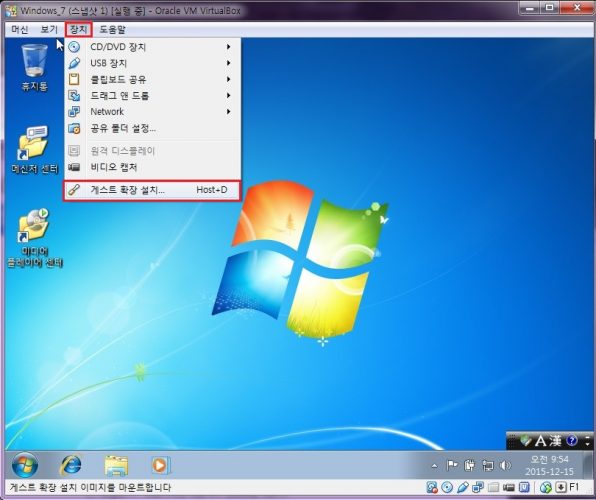Screen dimensions: 596x500
Task: Click the 漢 Hanja convert button
Action: pyautogui.click(x=555, y=441)
